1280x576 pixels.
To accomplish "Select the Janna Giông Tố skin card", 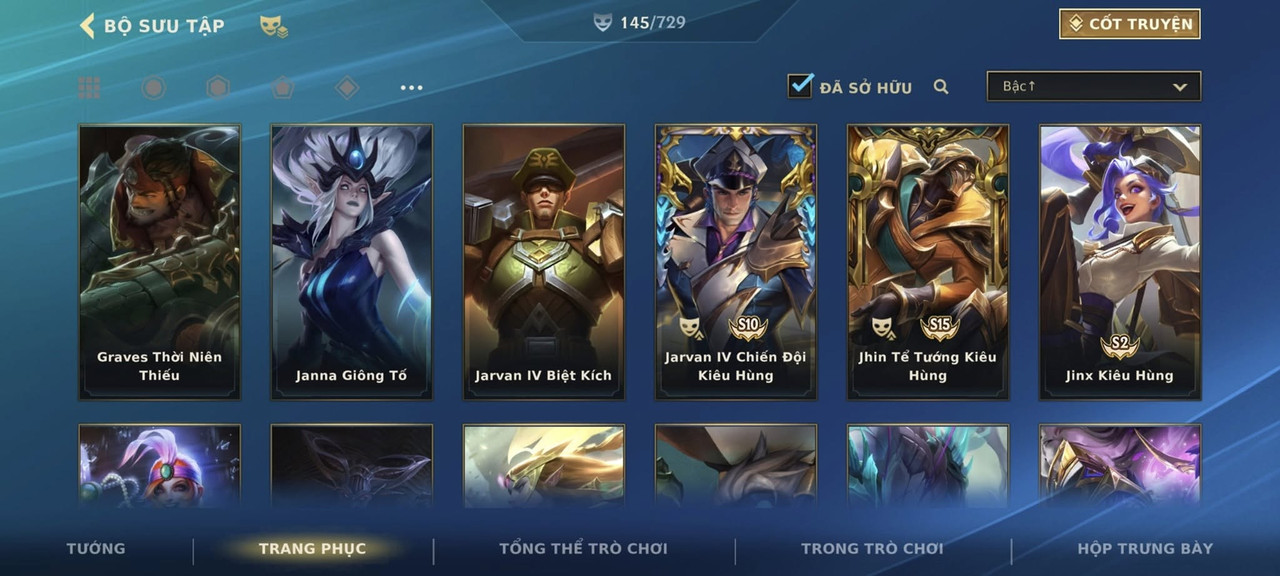I will click(352, 262).
